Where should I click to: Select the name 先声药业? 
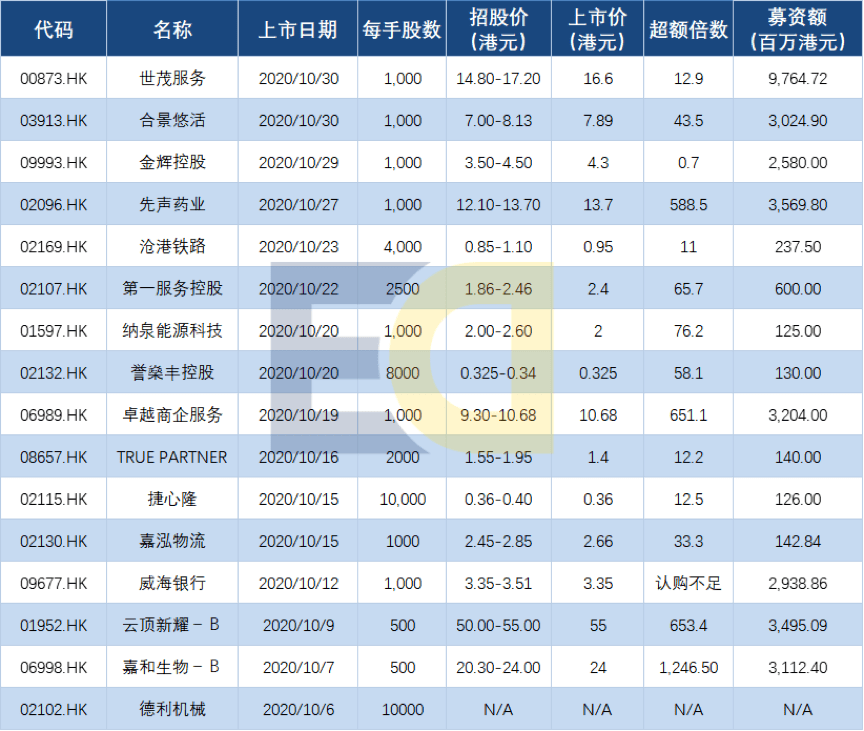(172, 205)
